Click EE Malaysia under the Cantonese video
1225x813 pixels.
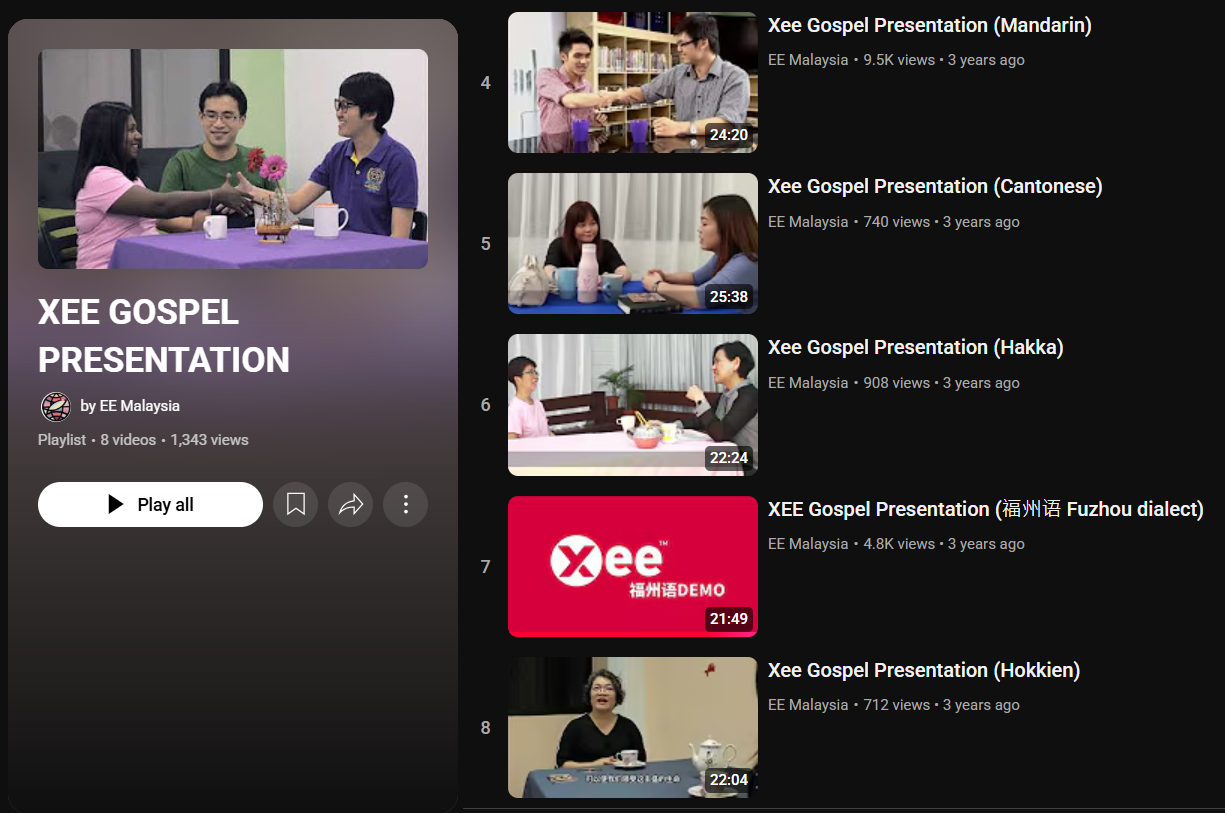point(808,222)
